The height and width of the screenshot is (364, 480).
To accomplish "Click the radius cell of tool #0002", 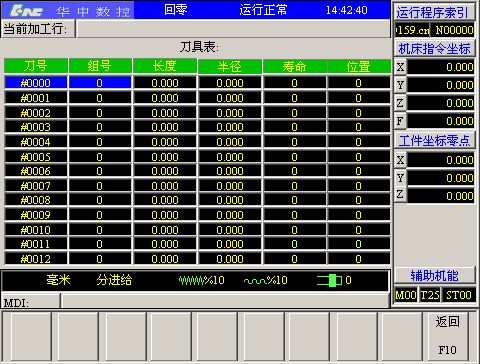I will pyautogui.click(x=230, y=113).
